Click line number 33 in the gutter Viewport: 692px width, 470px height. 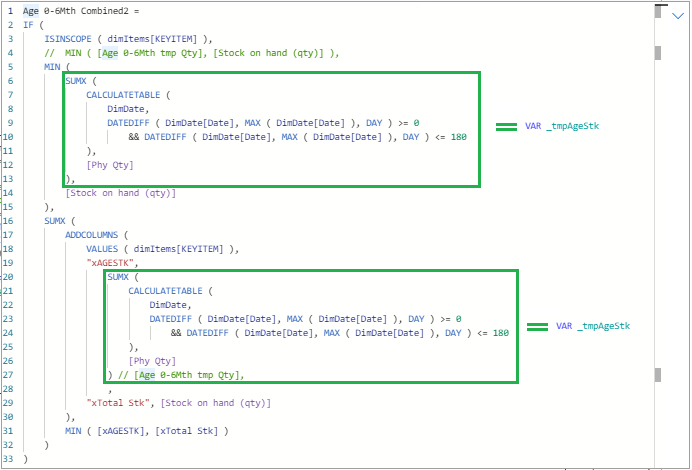[x=7, y=458]
